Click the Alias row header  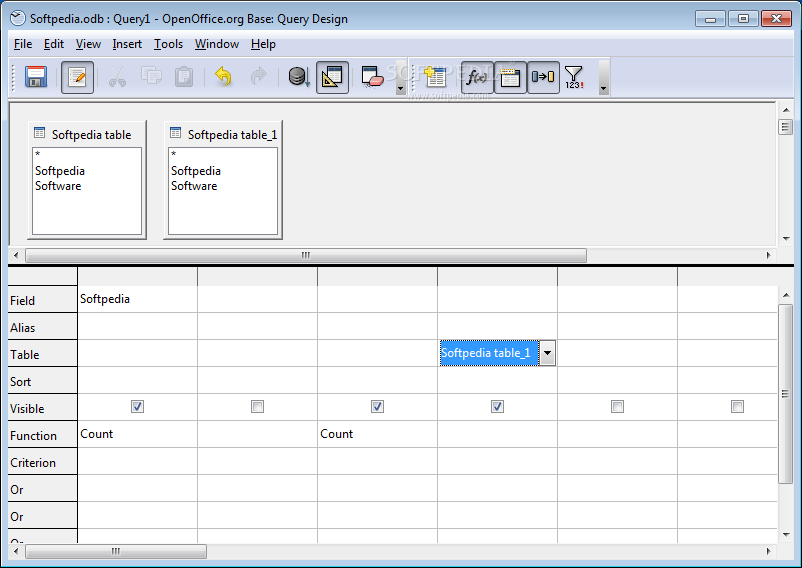(x=42, y=327)
